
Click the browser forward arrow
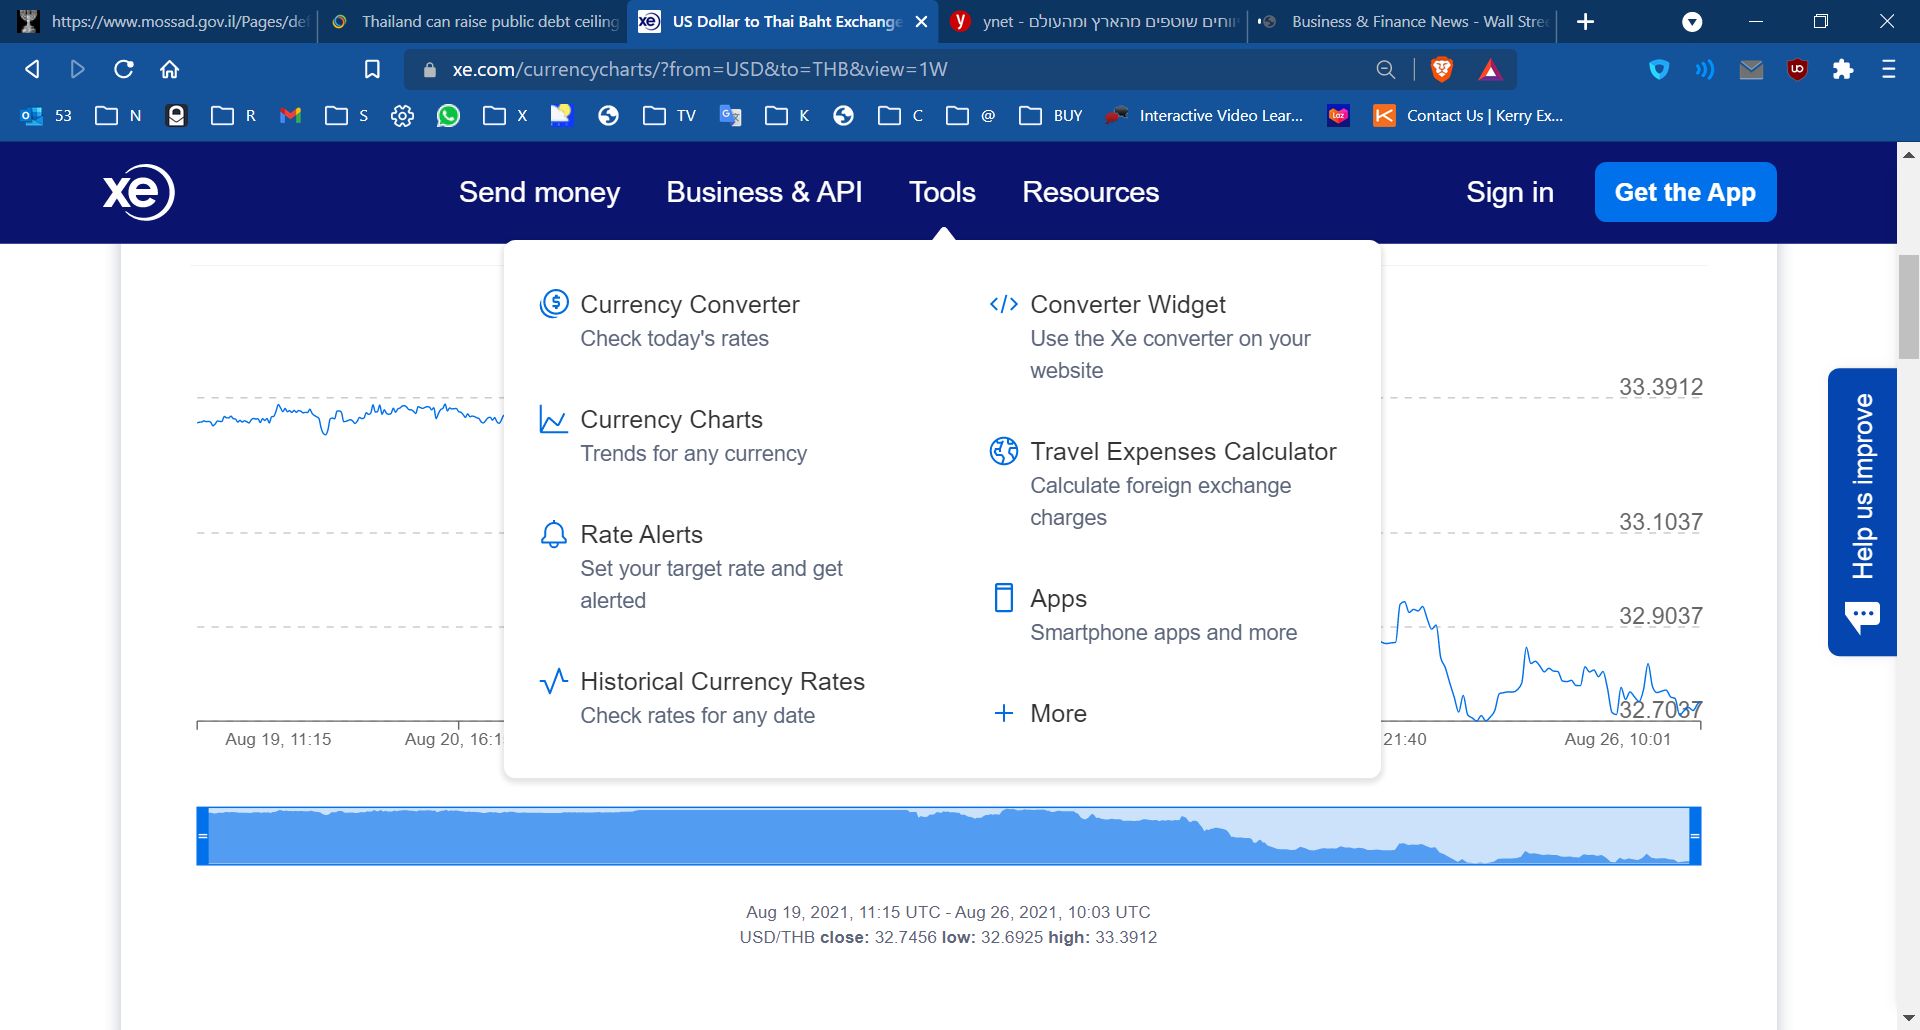click(77, 69)
